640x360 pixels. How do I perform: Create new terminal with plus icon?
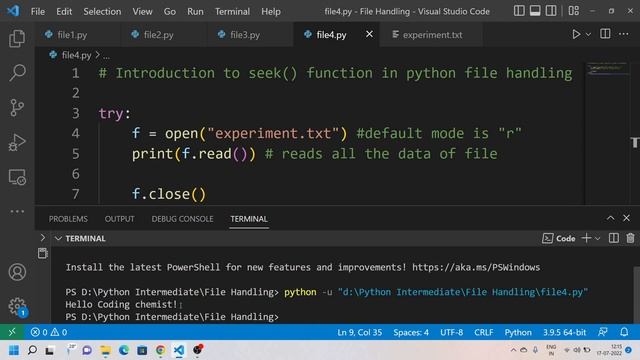click(x=586, y=238)
